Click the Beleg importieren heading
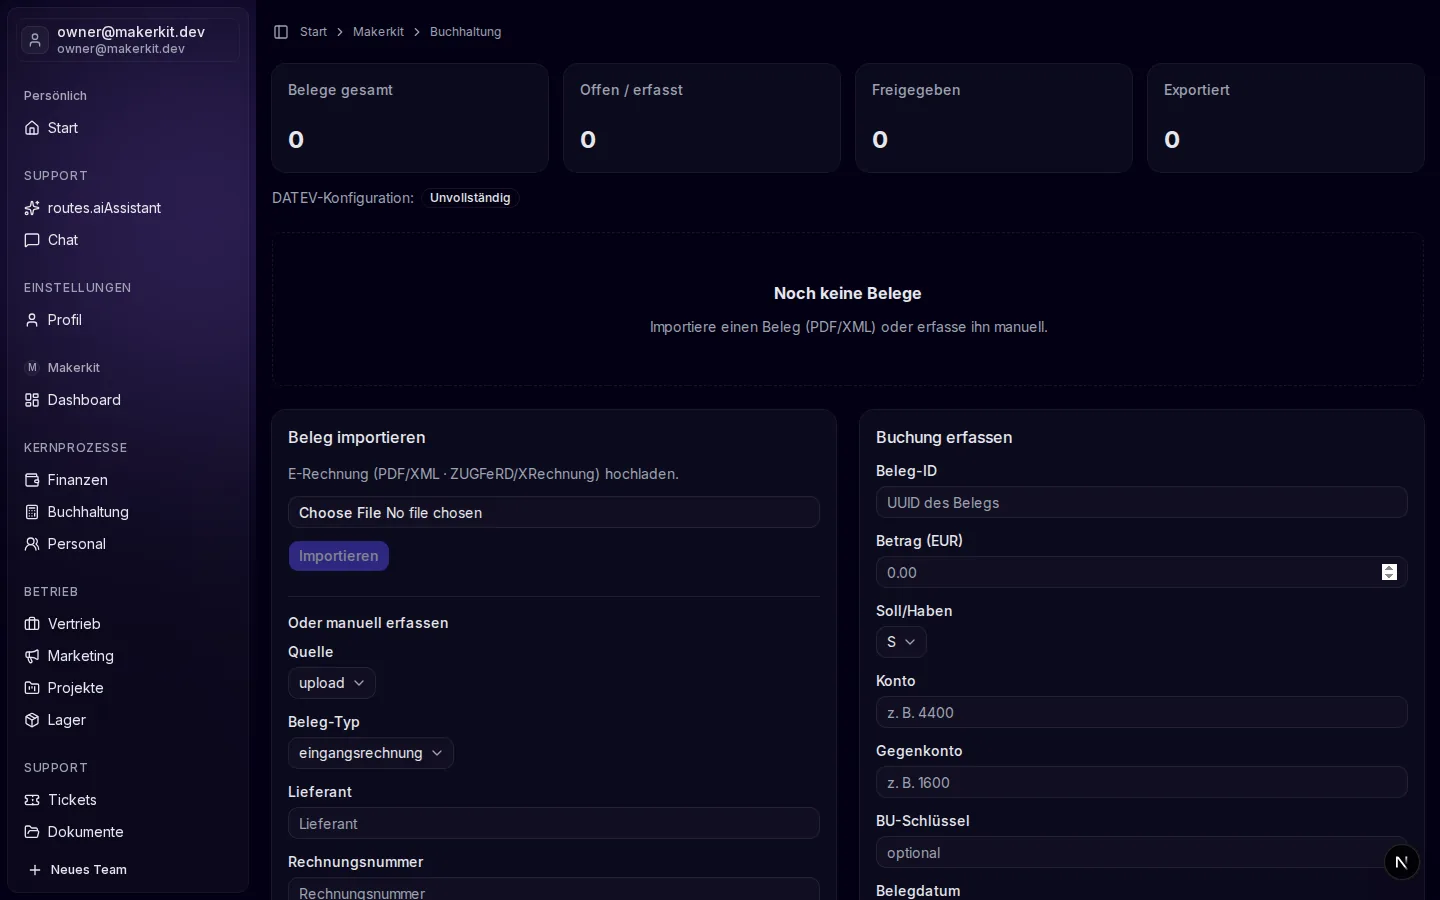 pos(357,437)
